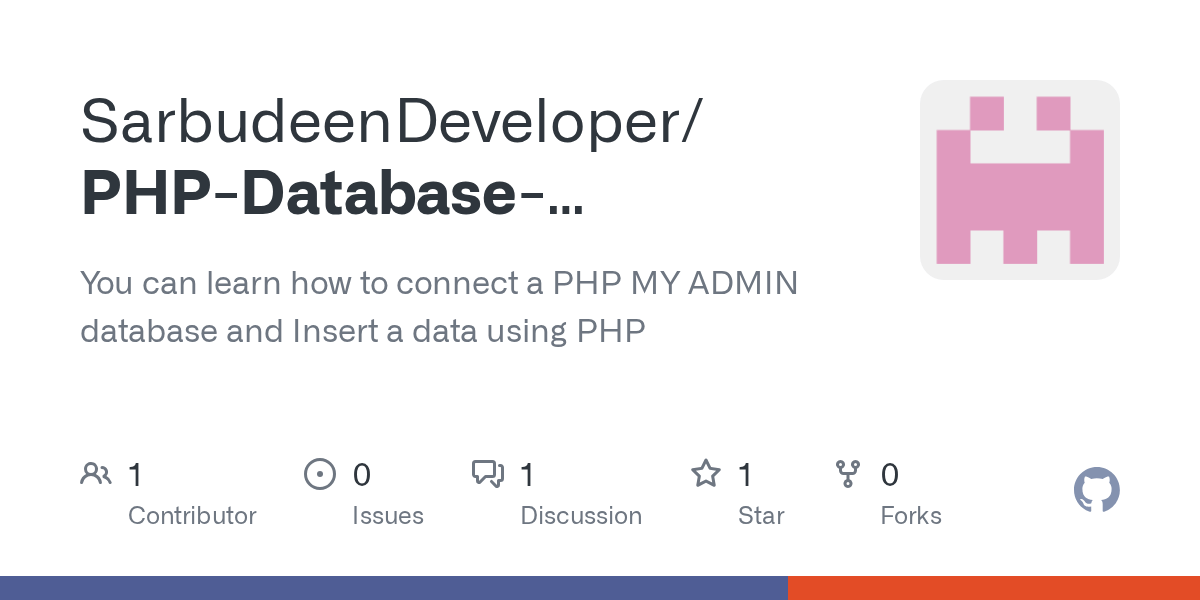Viewport: 1200px width, 600px height.
Task: Click the star icon
Action: (x=706, y=474)
